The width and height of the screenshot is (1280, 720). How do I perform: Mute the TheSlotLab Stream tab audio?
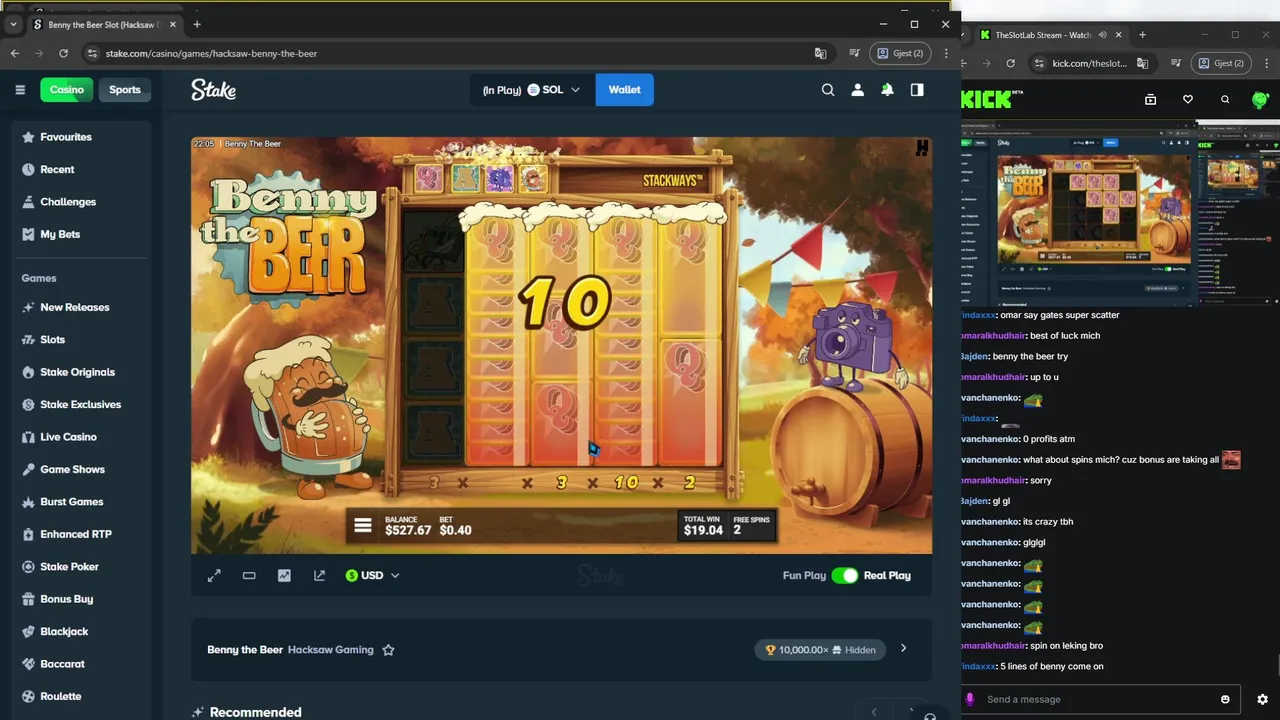pos(1103,35)
